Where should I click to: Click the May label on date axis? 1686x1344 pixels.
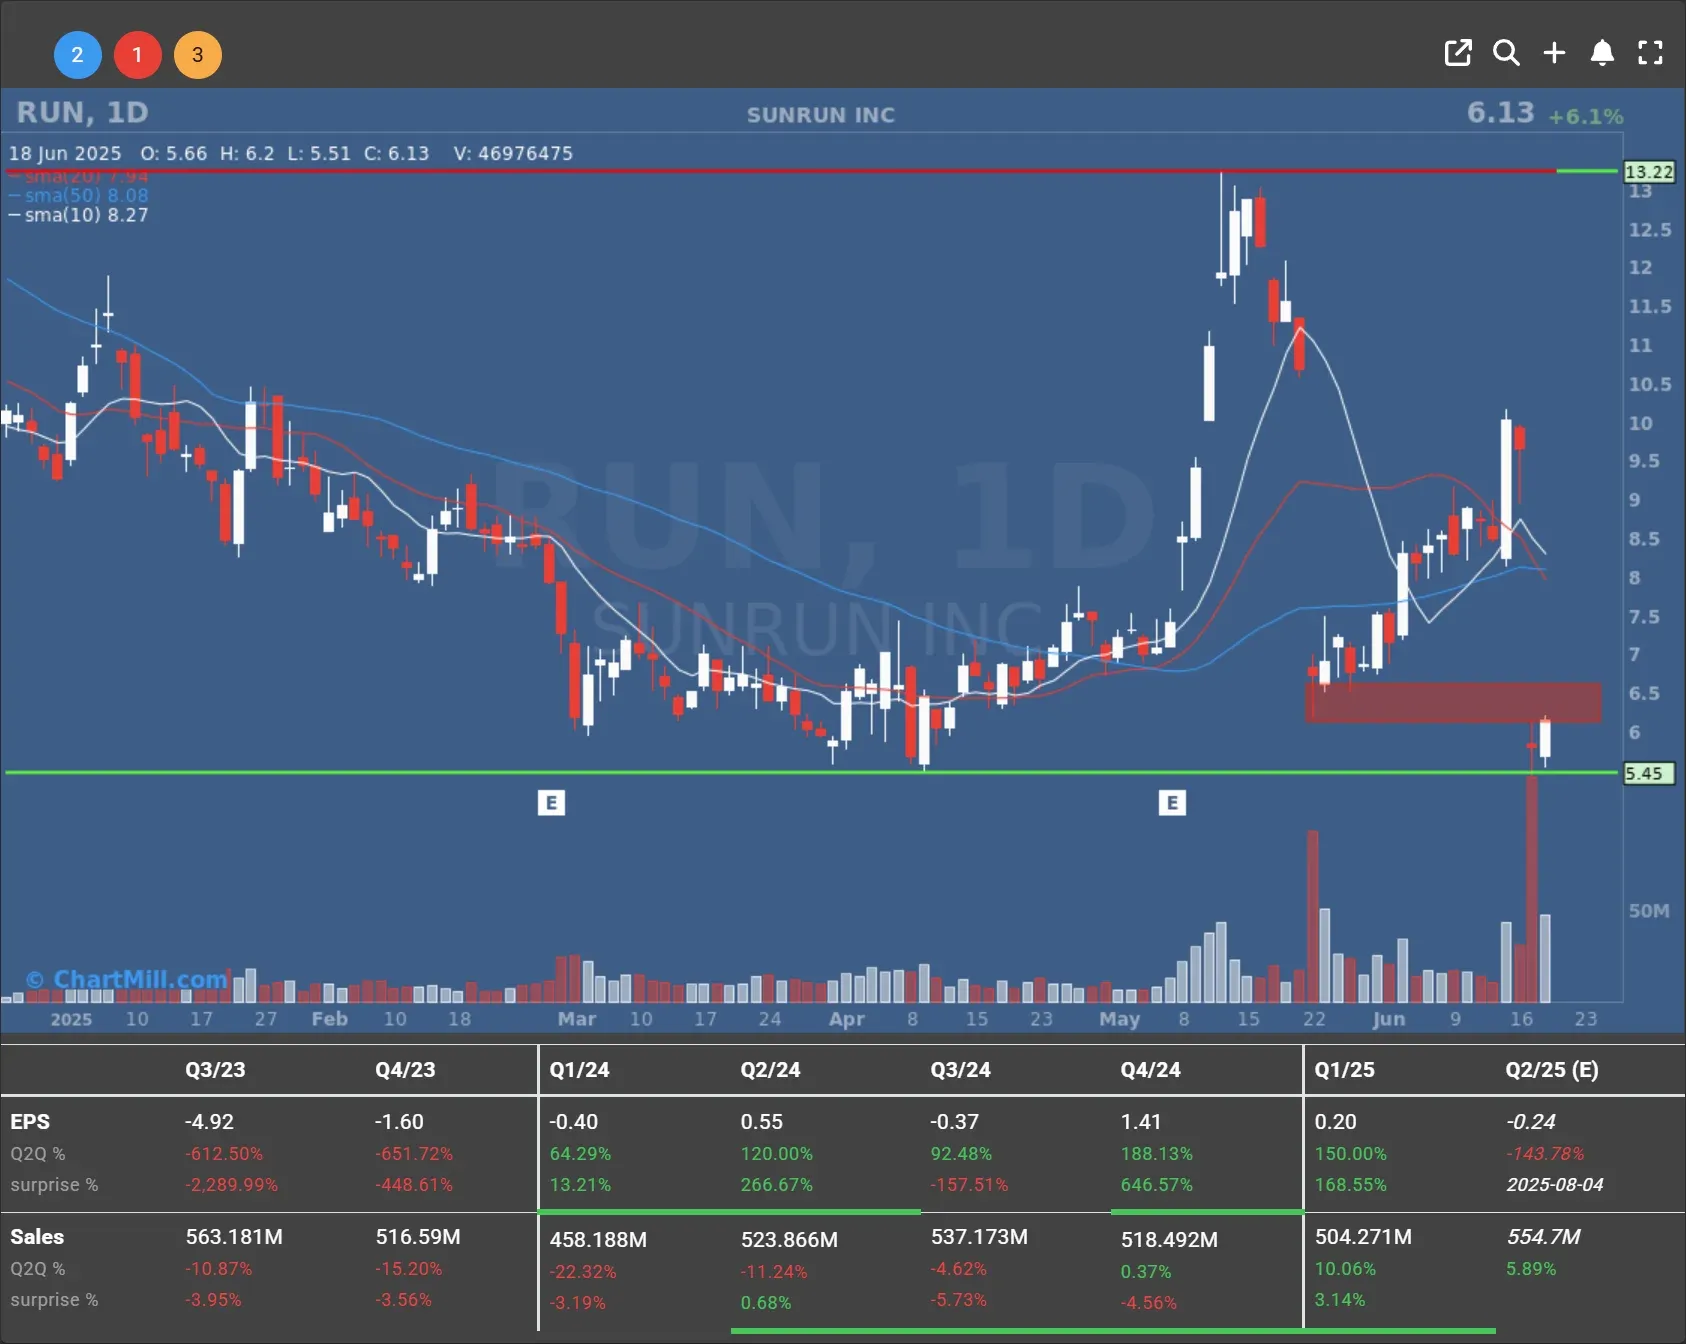(1119, 1019)
